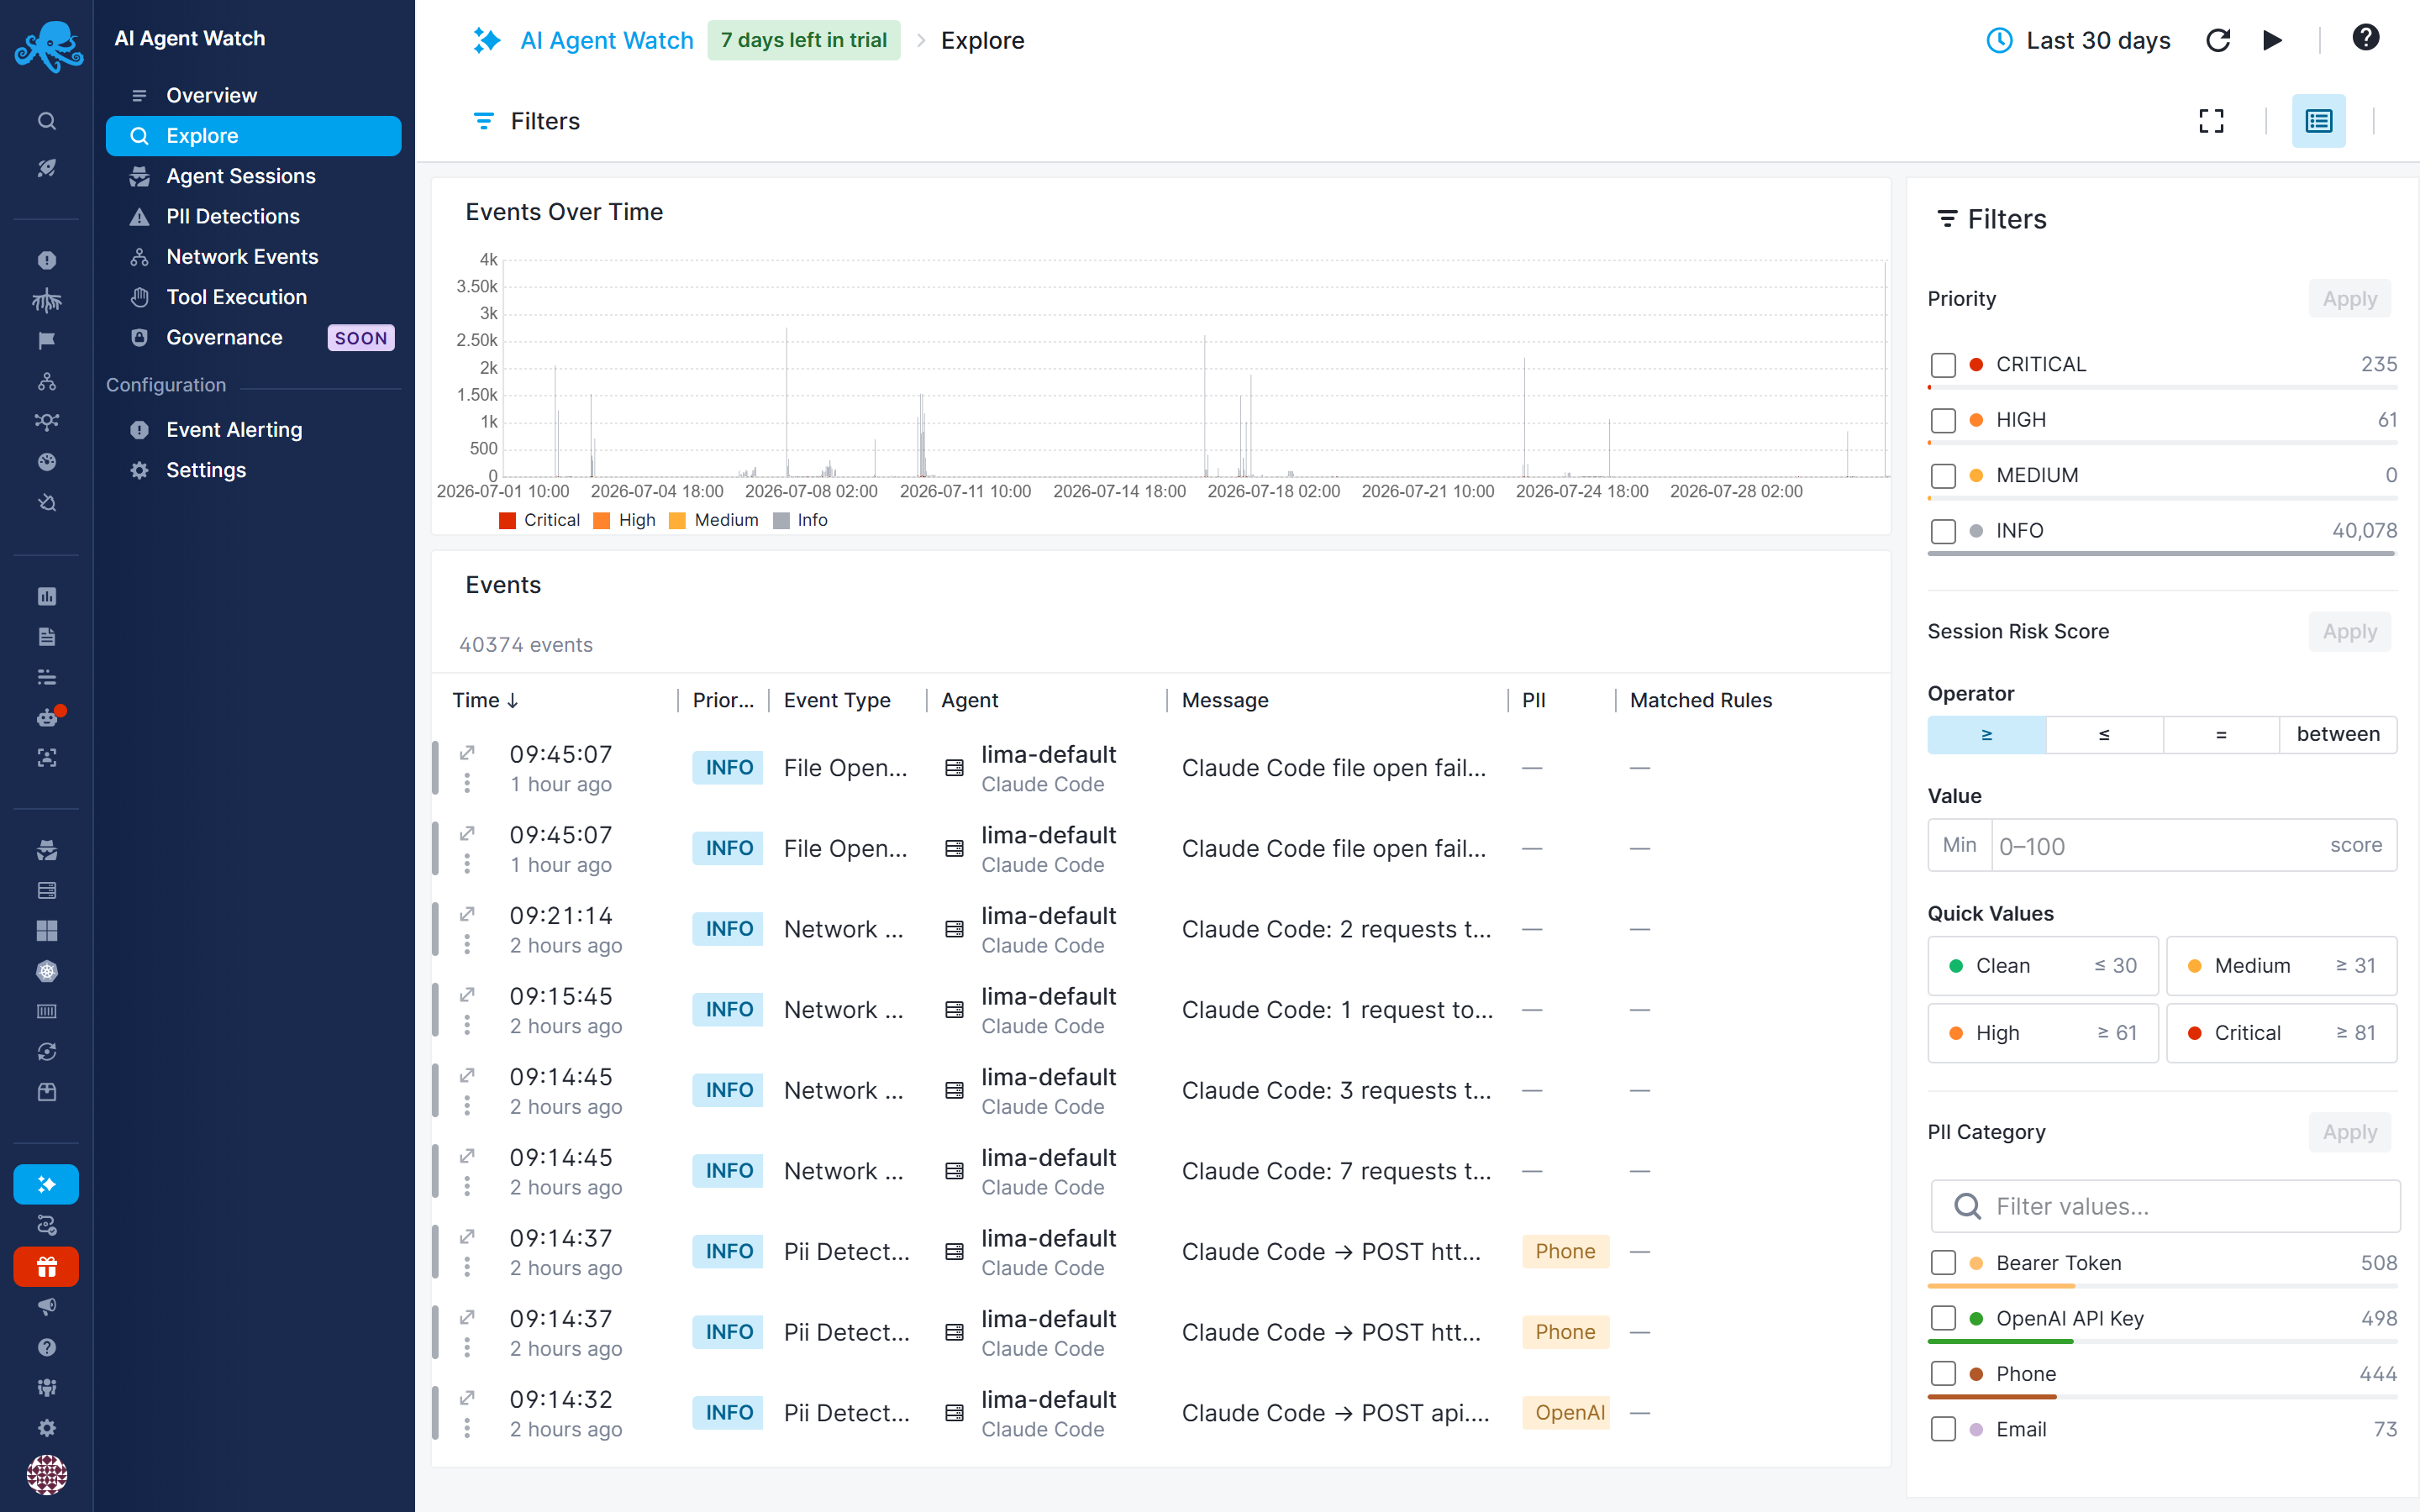Check the Phone PII category
Viewport: 2420px width, 1512px height.
1942,1374
